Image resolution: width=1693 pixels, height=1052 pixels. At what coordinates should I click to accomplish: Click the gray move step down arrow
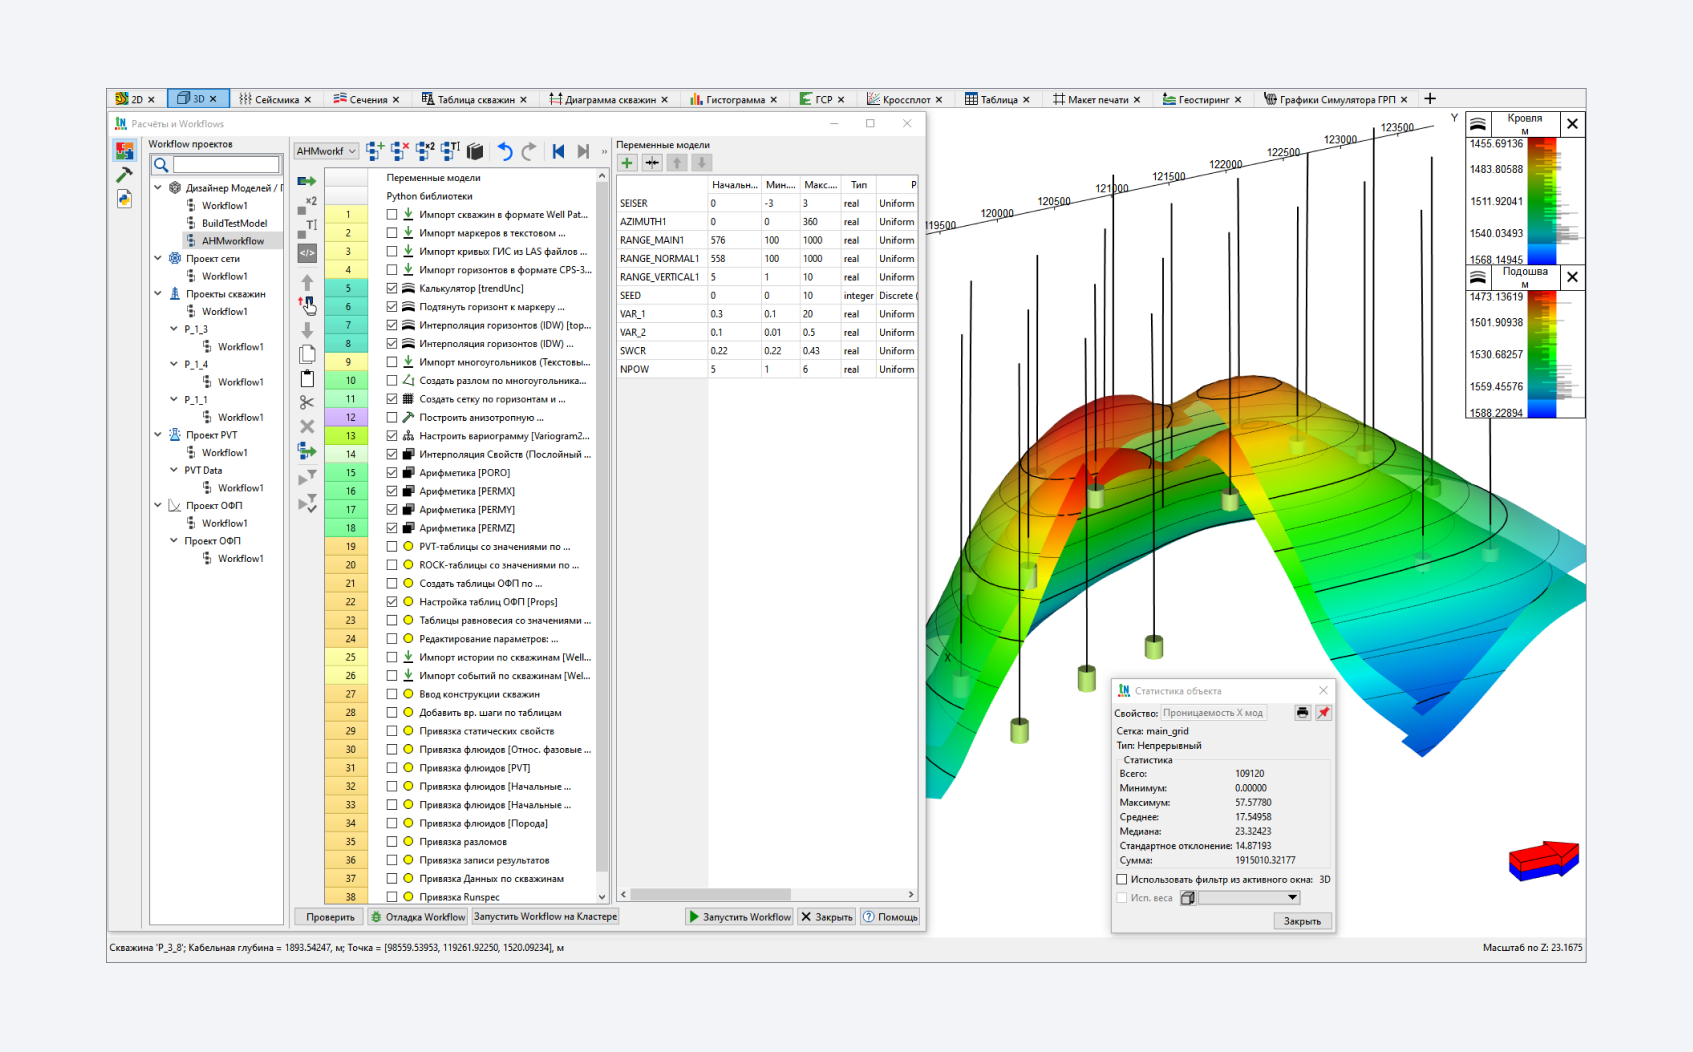coord(307,330)
